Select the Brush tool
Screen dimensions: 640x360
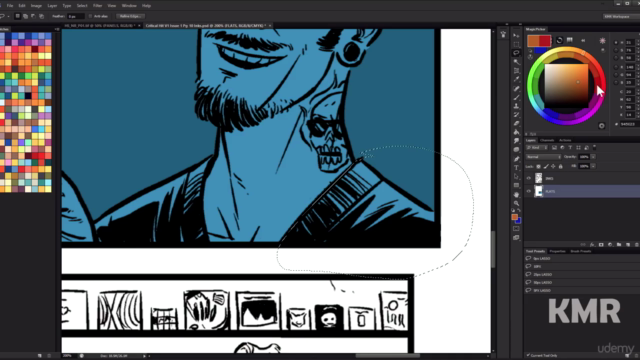(516, 97)
